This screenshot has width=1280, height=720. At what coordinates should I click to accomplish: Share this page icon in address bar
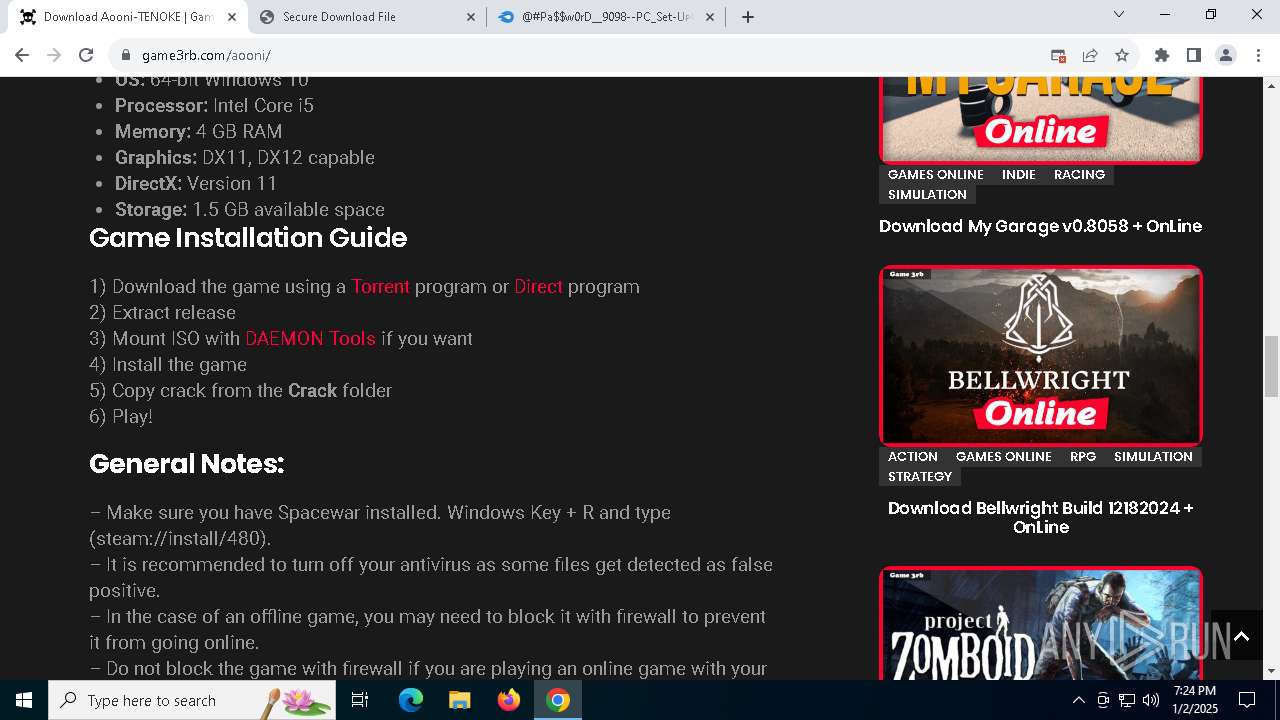pyautogui.click(x=1090, y=55)
